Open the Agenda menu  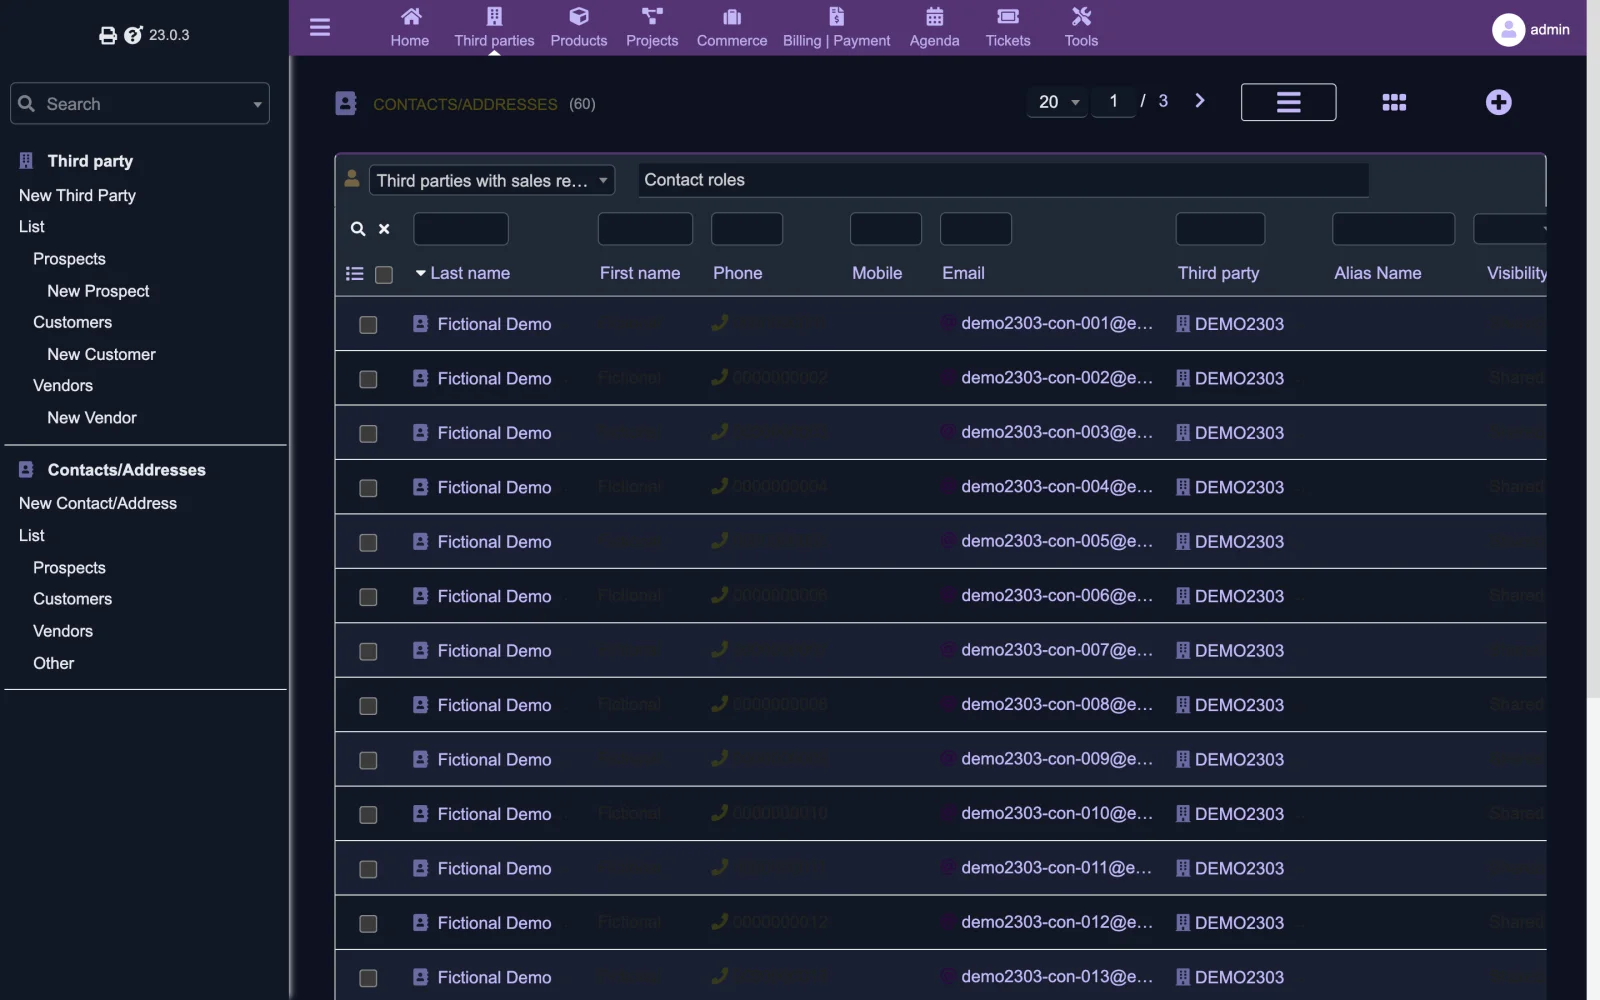click(934, 28)
